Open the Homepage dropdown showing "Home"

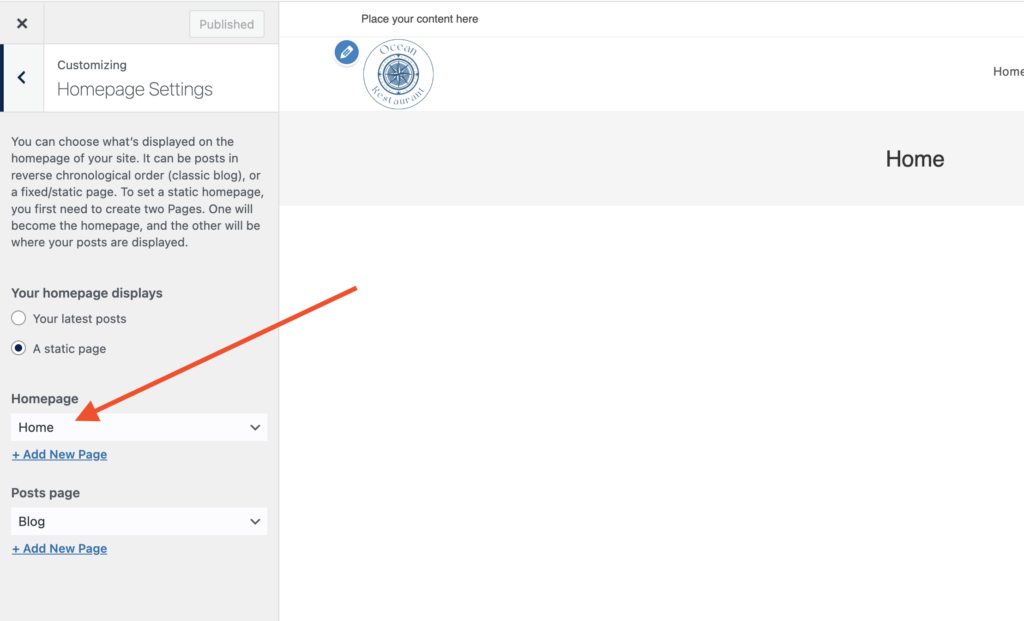click(x=130, y=427)
